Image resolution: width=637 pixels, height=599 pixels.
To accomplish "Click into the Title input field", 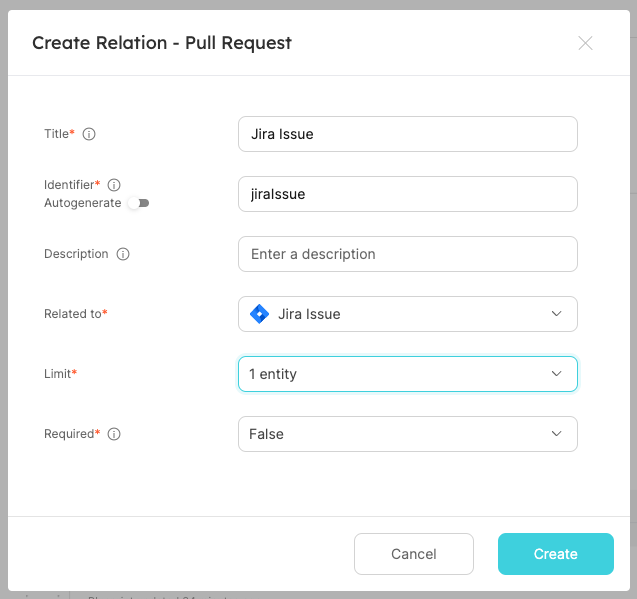I will click(407, 134).
